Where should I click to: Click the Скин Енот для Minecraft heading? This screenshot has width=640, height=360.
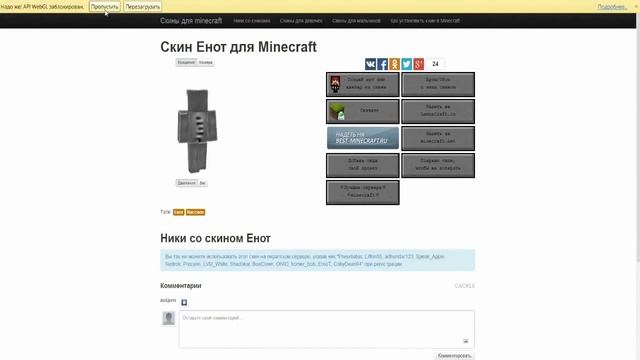click(x=238, y=47)
